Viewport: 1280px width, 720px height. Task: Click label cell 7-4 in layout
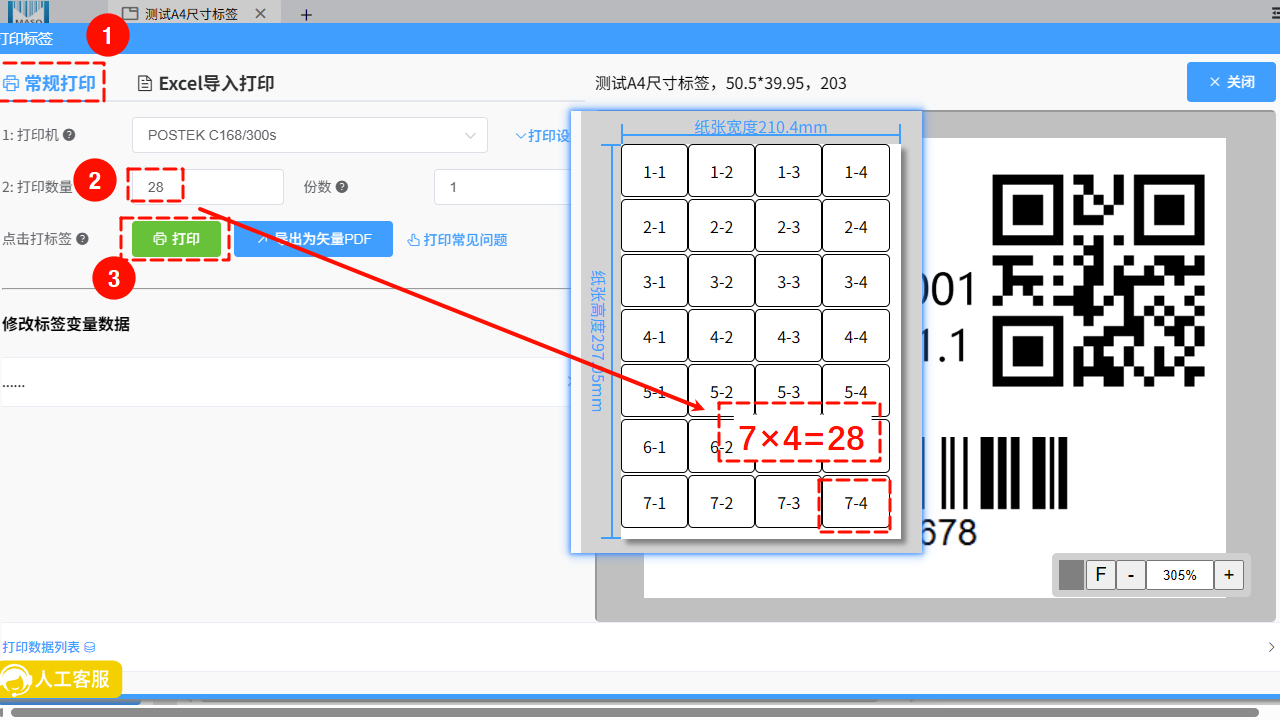[856, 503]
